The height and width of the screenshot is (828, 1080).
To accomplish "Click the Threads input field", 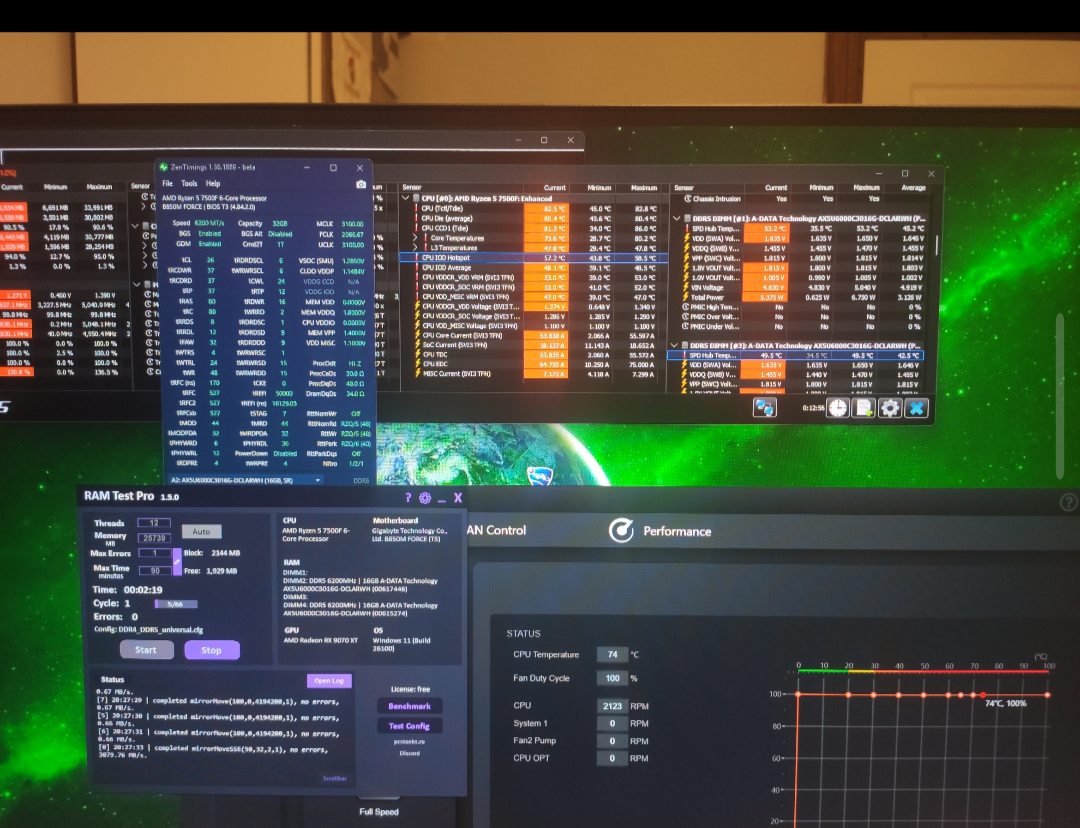I will click(154, 523).
